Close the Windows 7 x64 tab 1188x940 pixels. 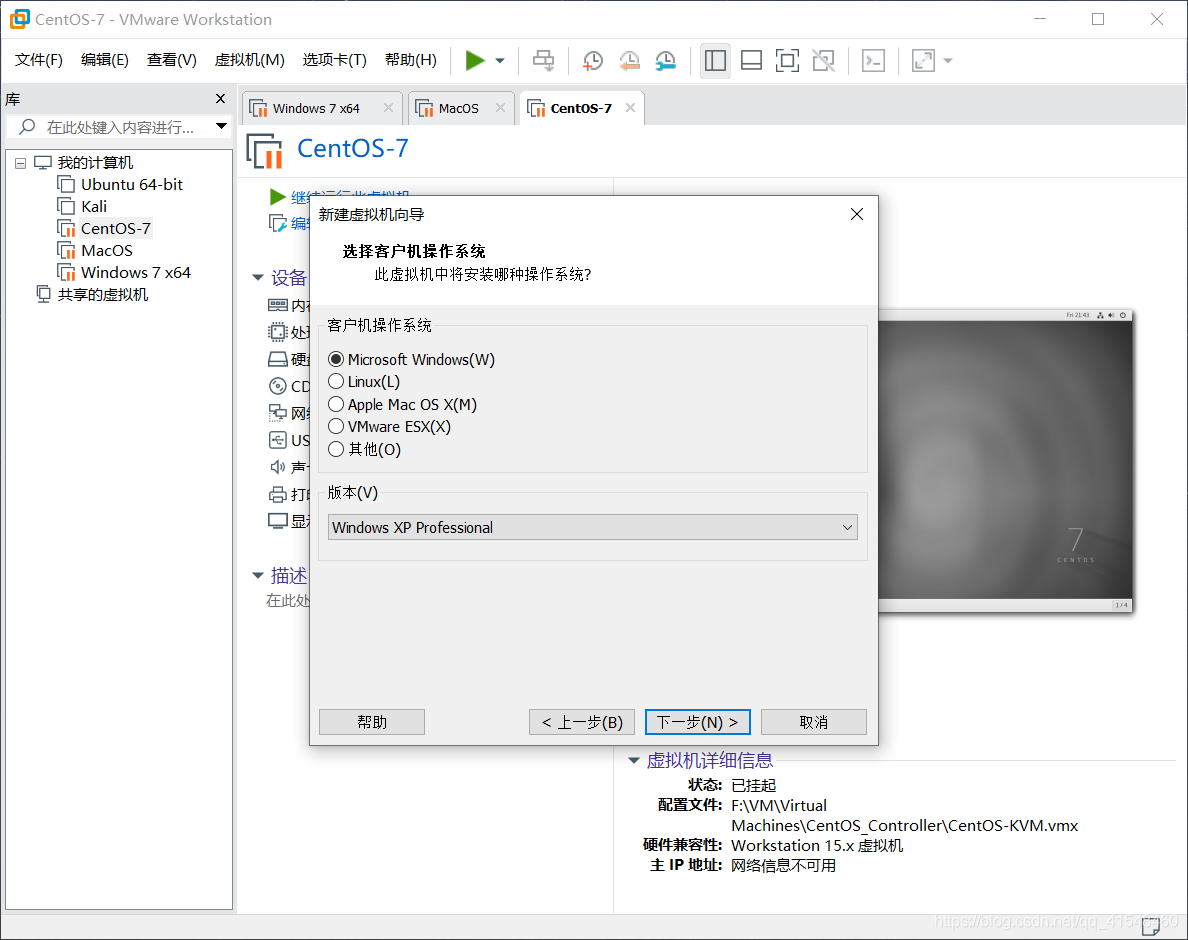388,108
